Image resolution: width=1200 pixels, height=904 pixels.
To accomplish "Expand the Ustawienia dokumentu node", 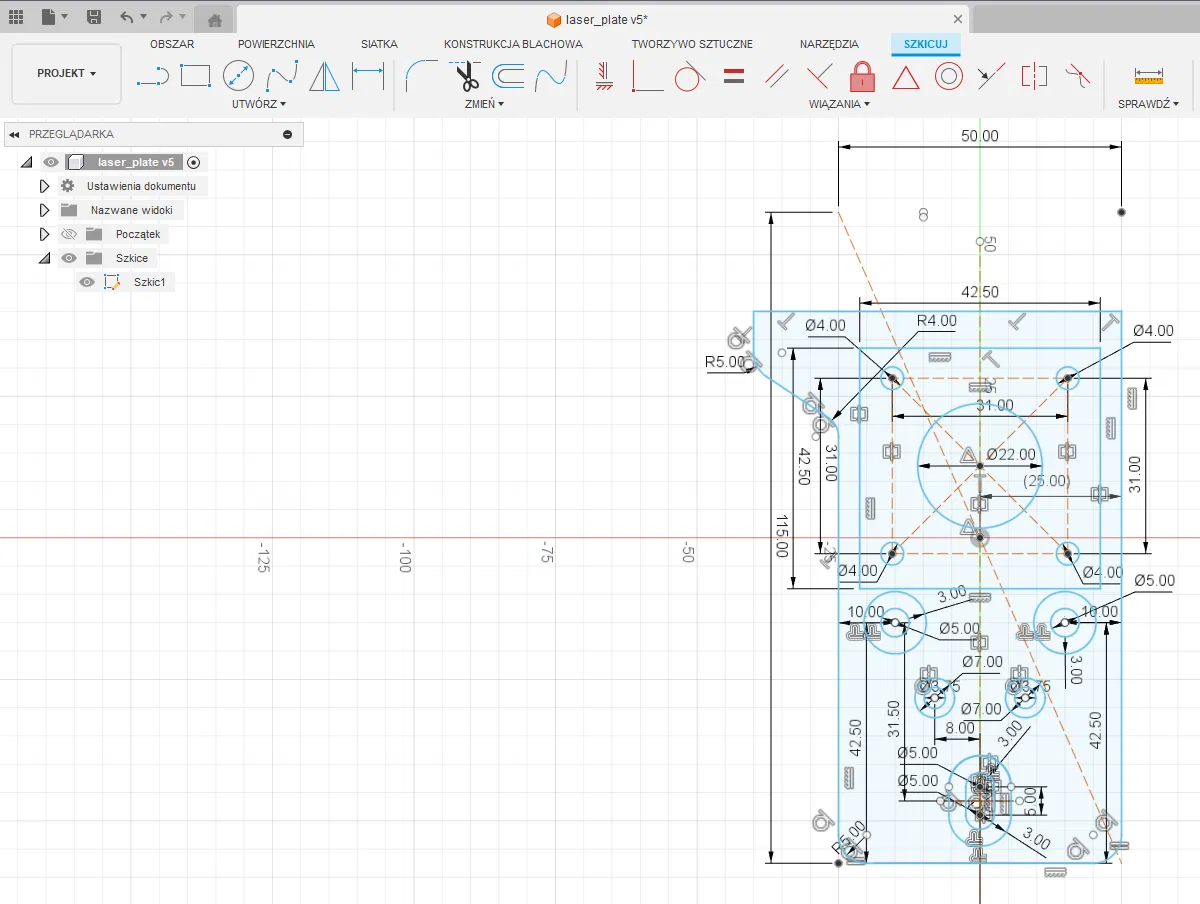I will [x=44, y=187].
